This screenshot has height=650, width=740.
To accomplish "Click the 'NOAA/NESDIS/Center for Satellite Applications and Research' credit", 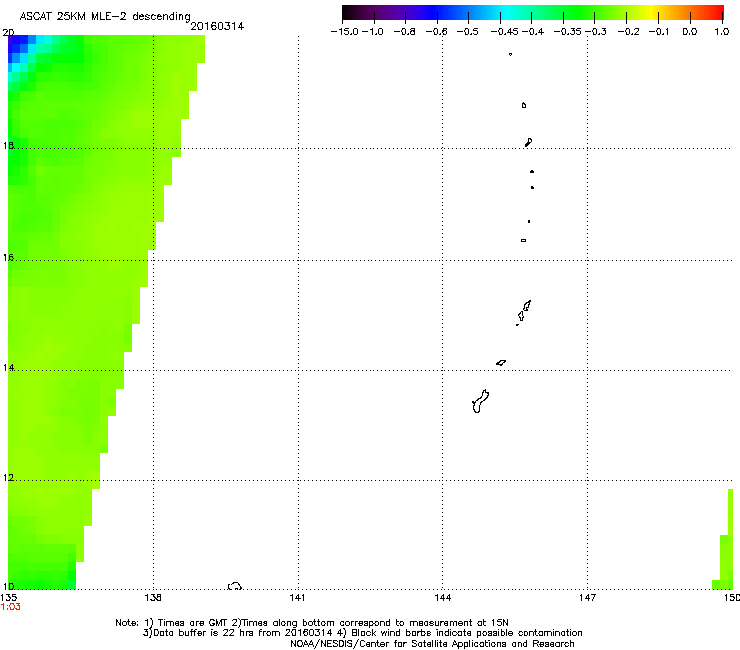I will (x=432, y=644).
